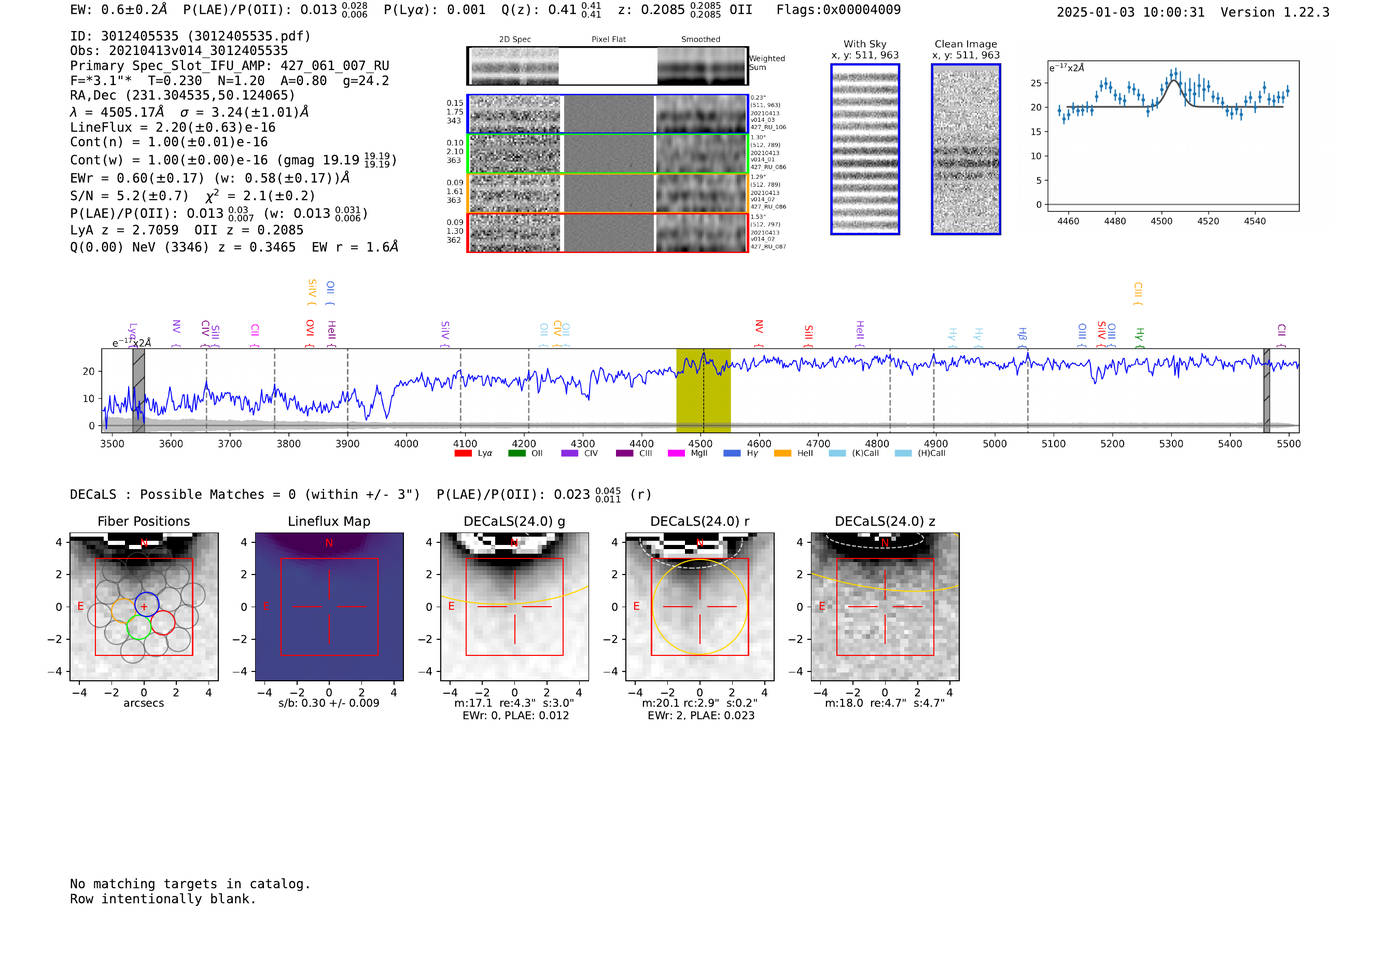Viewport: 1400px width, 953px height.
Task: Open the DECaLS(24.0) z image
Action: point(885,607)
